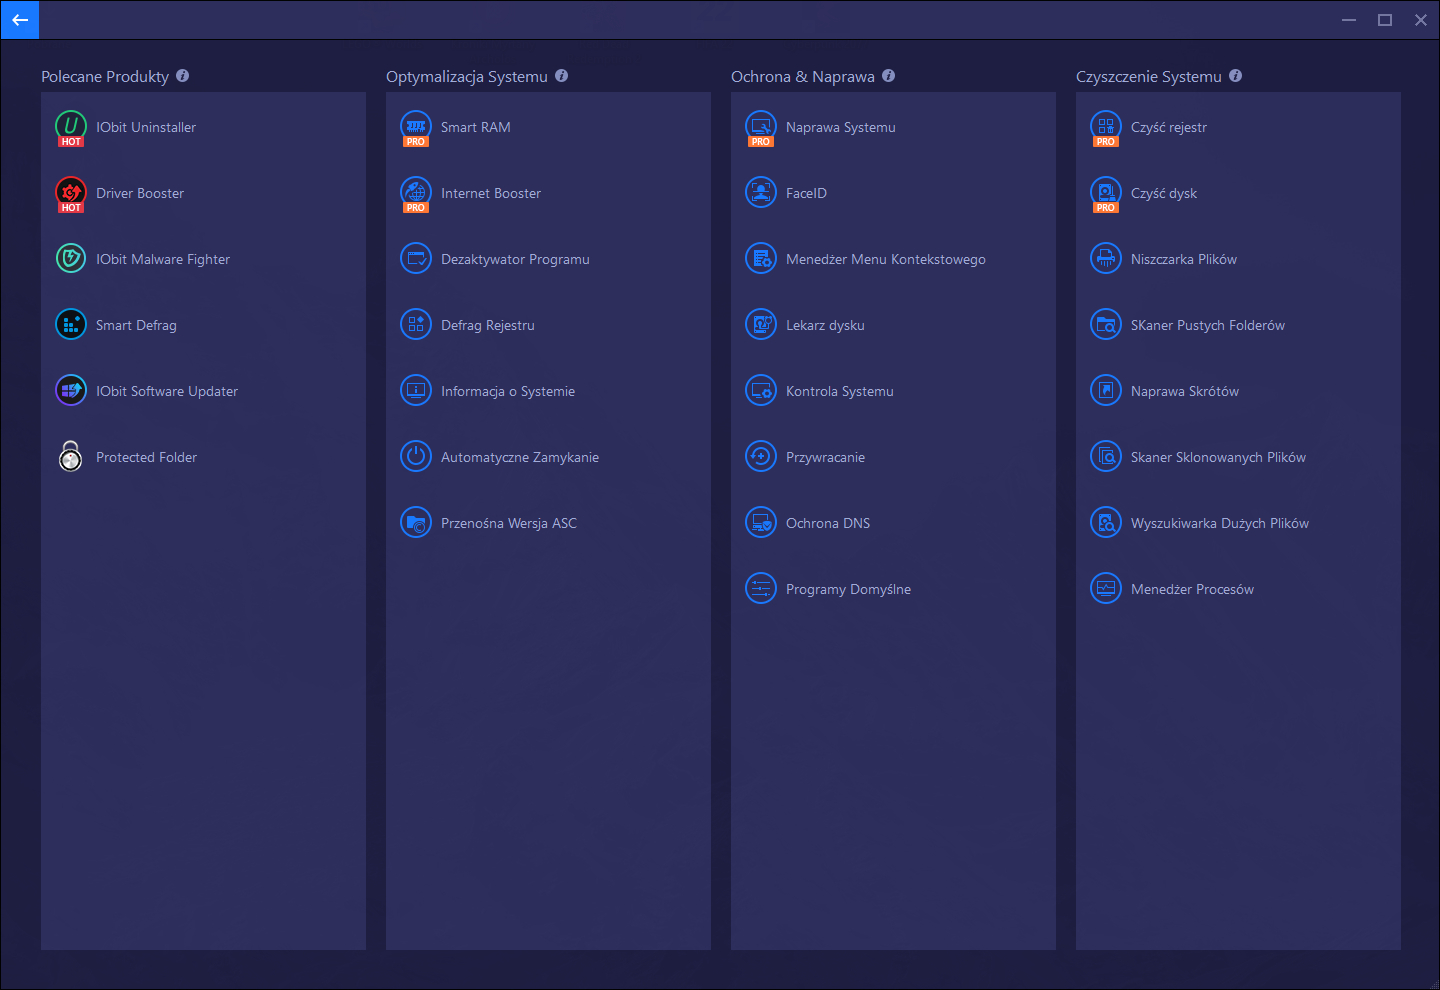Click the Programy Domyślne label

(848, 589)
